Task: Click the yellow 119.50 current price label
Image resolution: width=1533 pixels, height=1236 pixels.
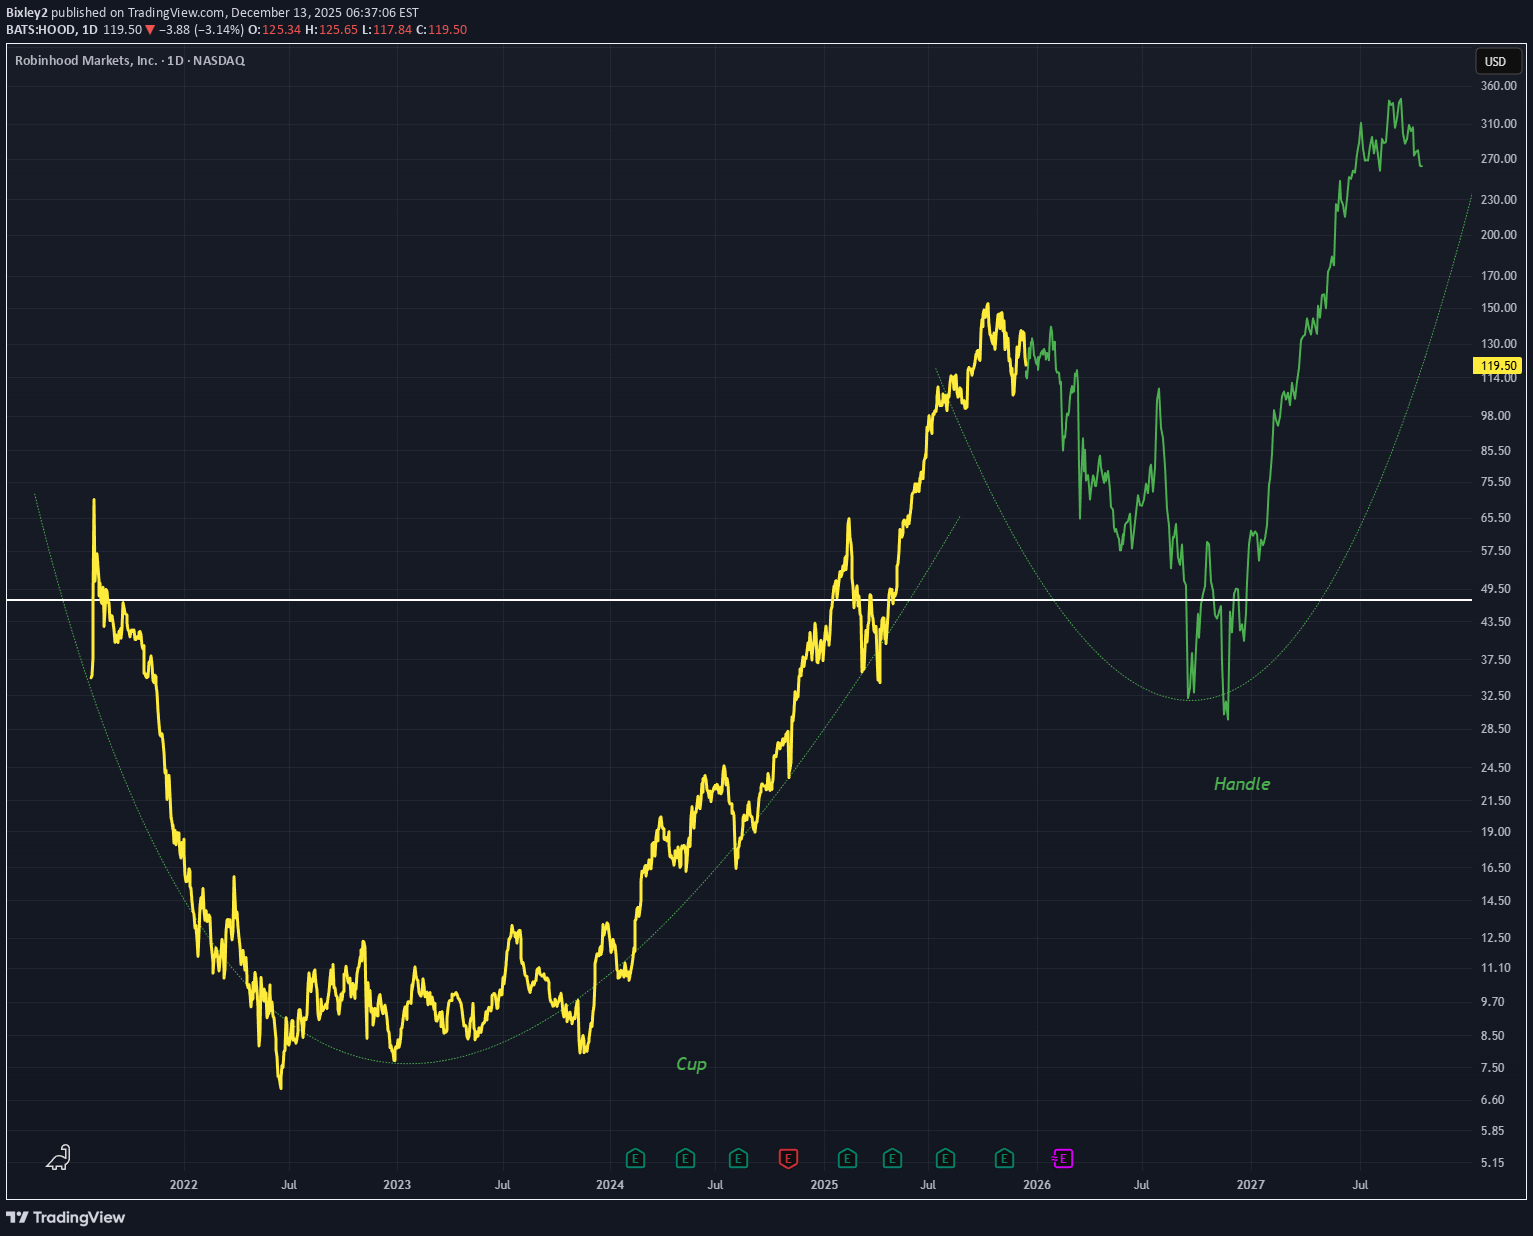Action: tap(1498, 366)
